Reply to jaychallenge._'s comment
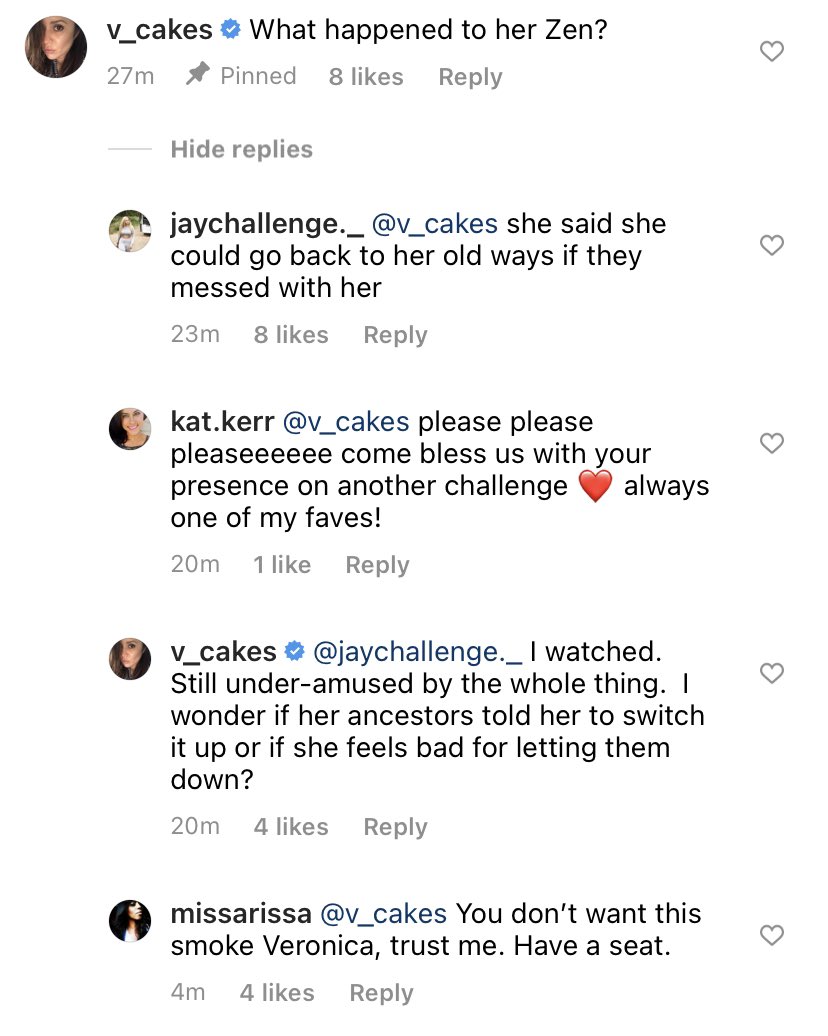This screenshot has height=1036, width=828. click(395, 335)
